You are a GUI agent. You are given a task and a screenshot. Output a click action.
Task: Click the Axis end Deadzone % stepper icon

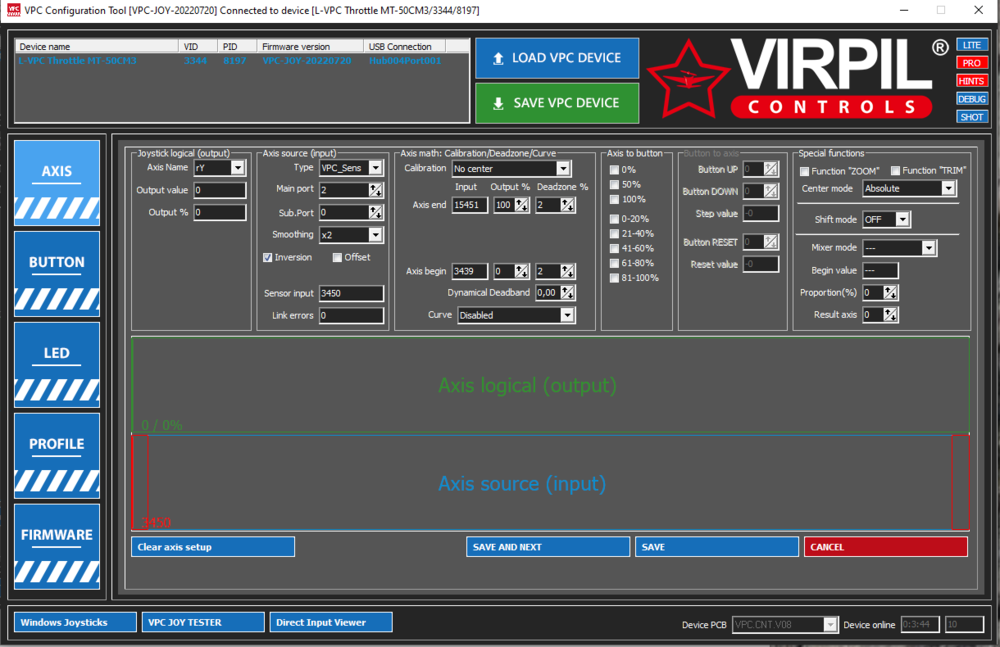[x=568, y=205]
